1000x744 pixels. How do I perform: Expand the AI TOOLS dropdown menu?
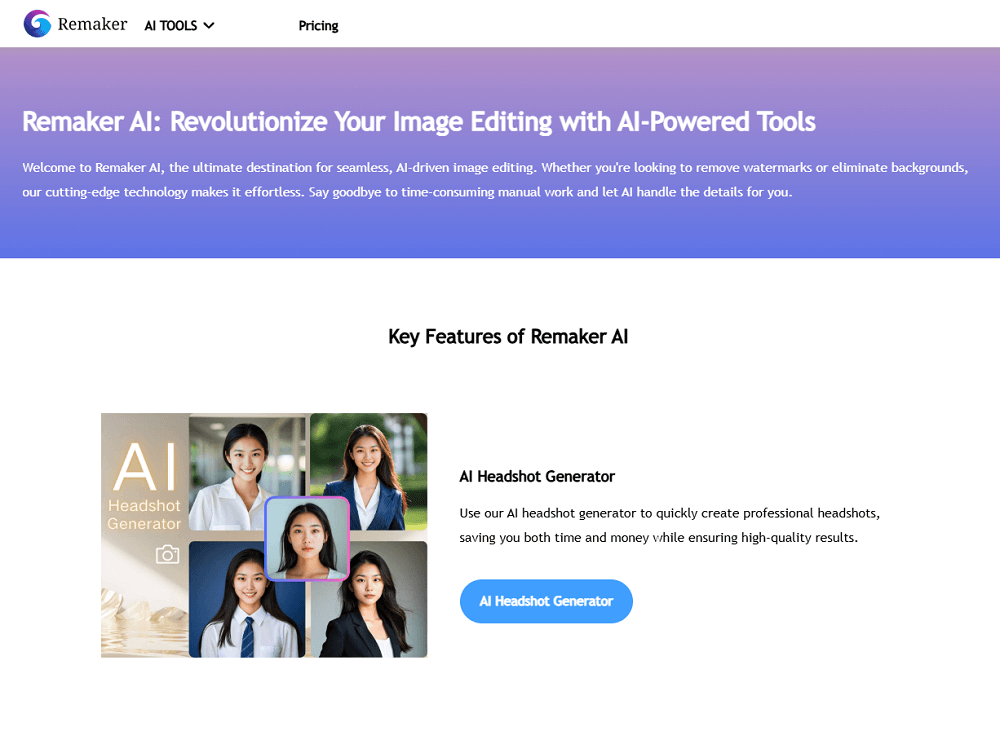179,26
